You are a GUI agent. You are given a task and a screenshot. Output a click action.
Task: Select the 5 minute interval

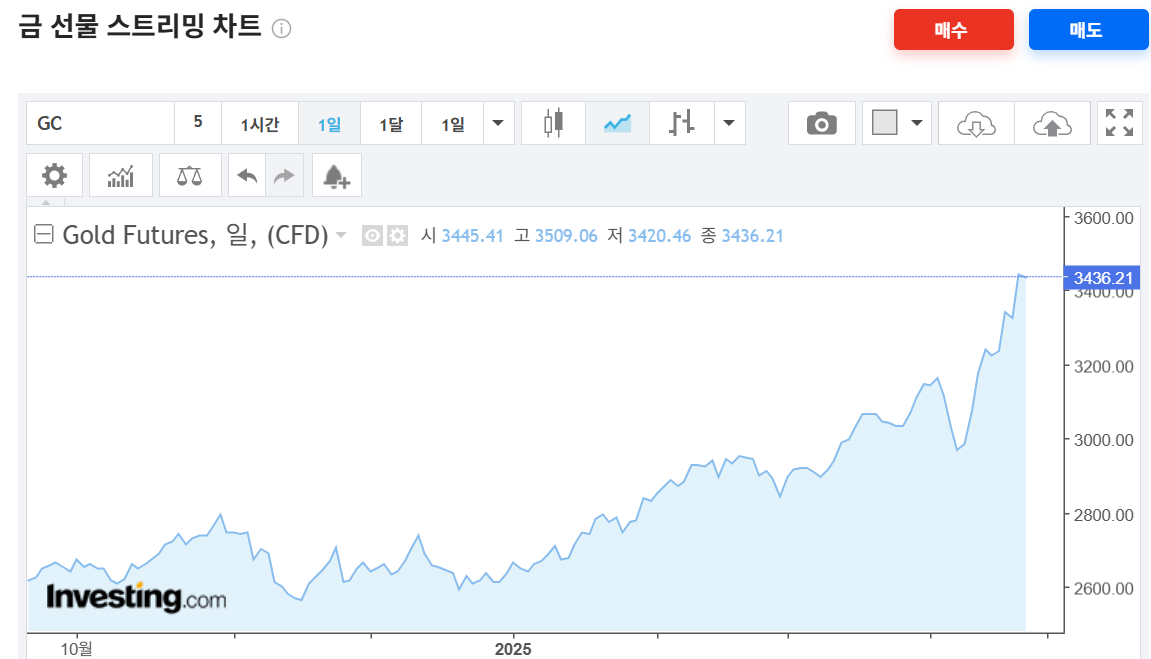[198, 123]
